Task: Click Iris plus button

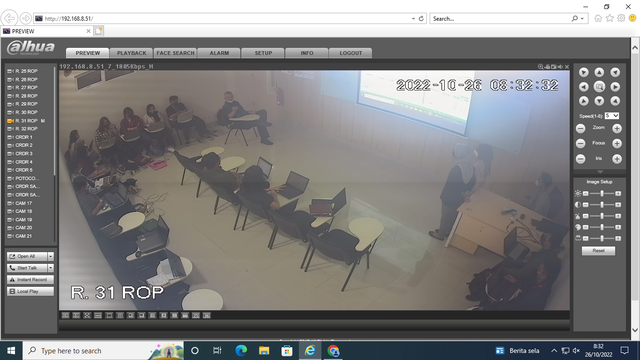Action: click(617, 159)
